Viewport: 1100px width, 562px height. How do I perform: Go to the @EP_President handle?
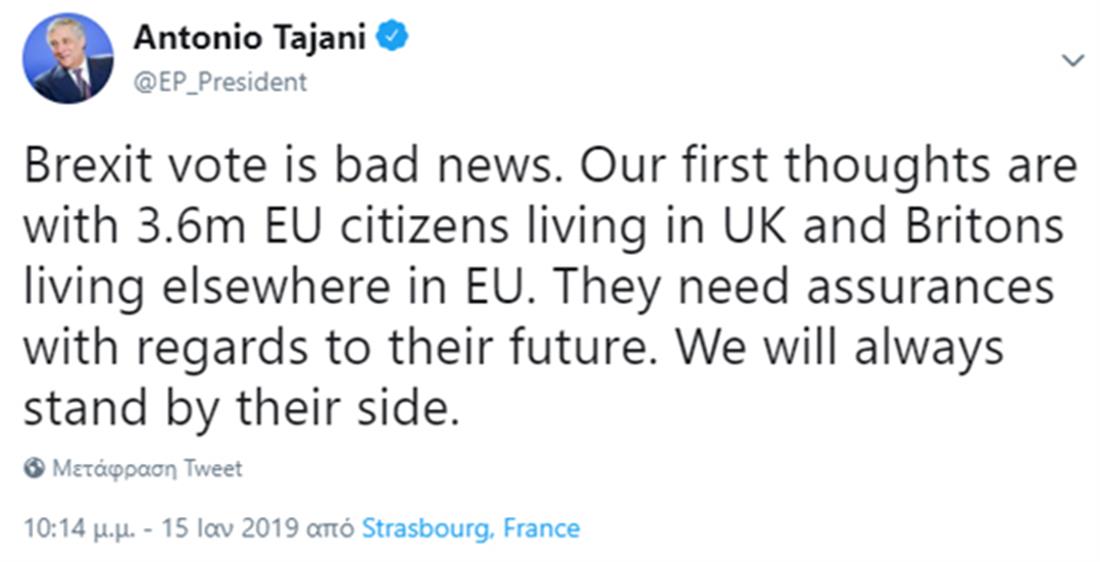click(x=220, y=82)
